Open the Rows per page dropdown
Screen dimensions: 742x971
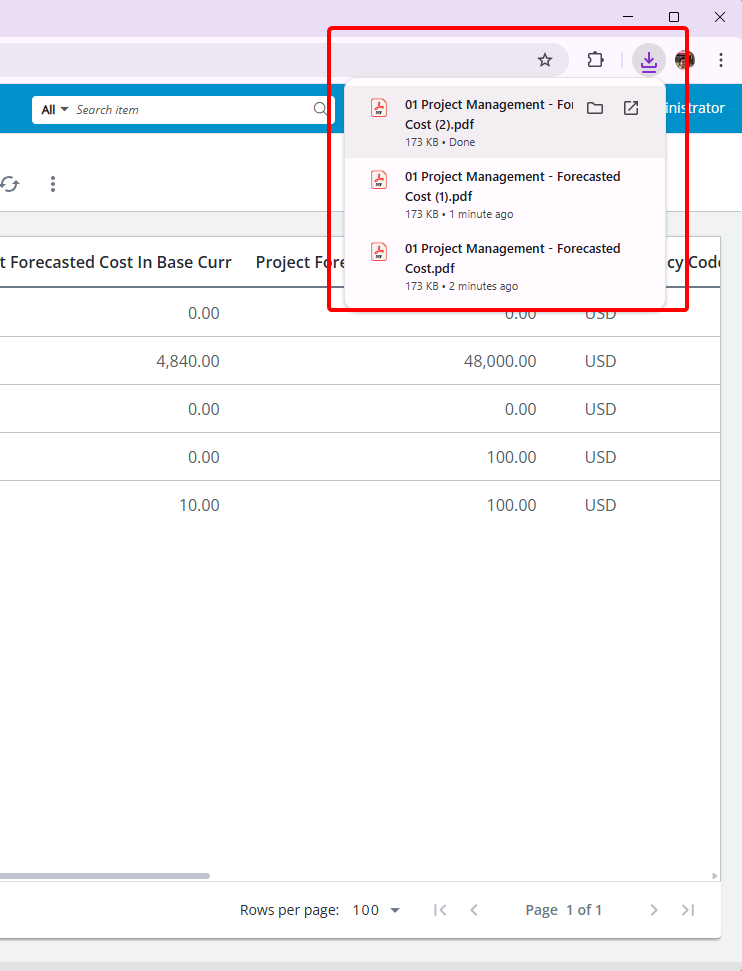(376, 910)
